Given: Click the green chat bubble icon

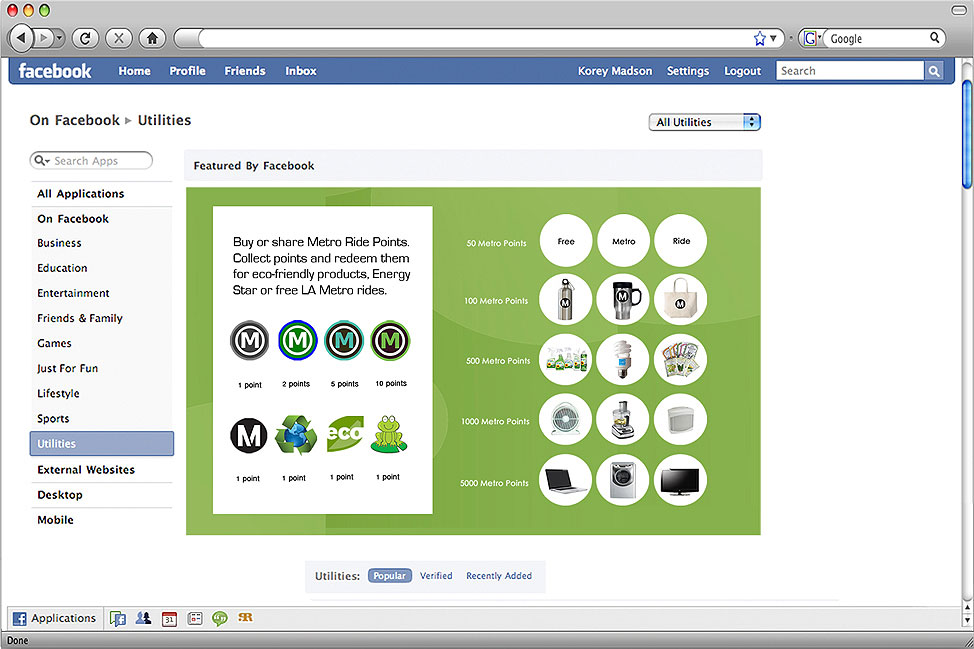Looking at the screenshot, I should [220, 618].
